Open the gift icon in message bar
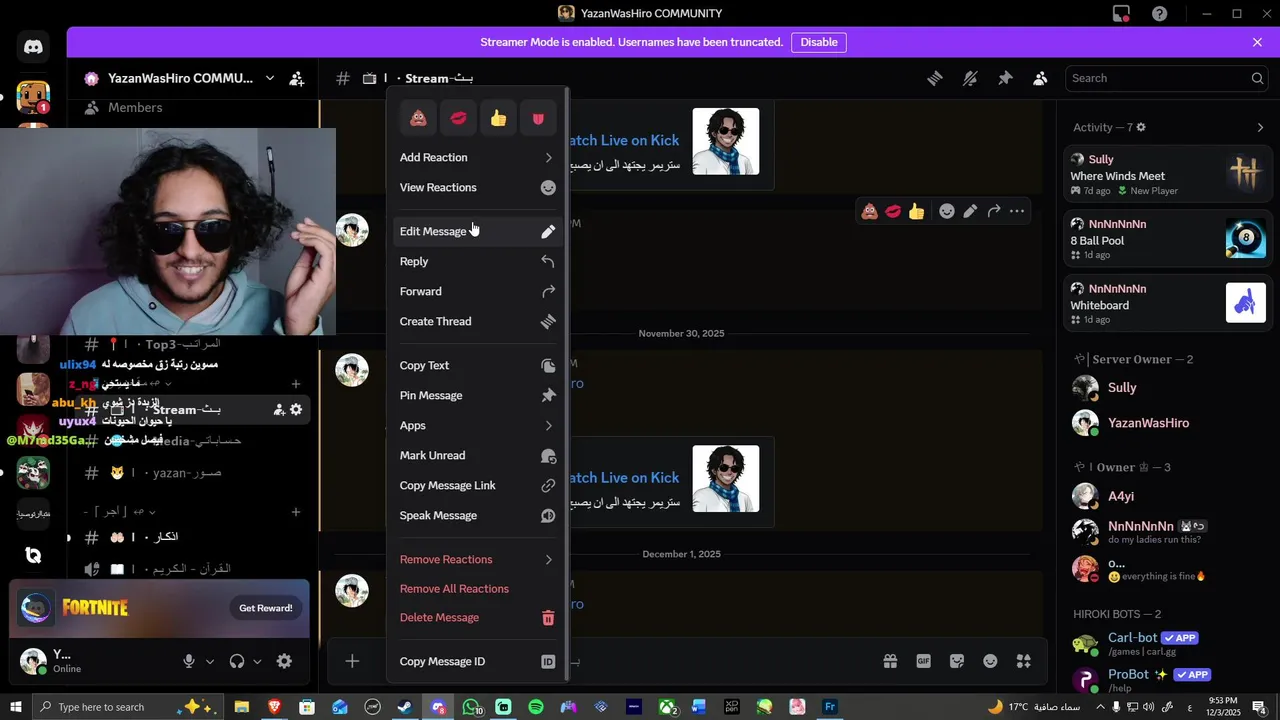The height and width of the screenshot is (720, 1280). point(890,661)
